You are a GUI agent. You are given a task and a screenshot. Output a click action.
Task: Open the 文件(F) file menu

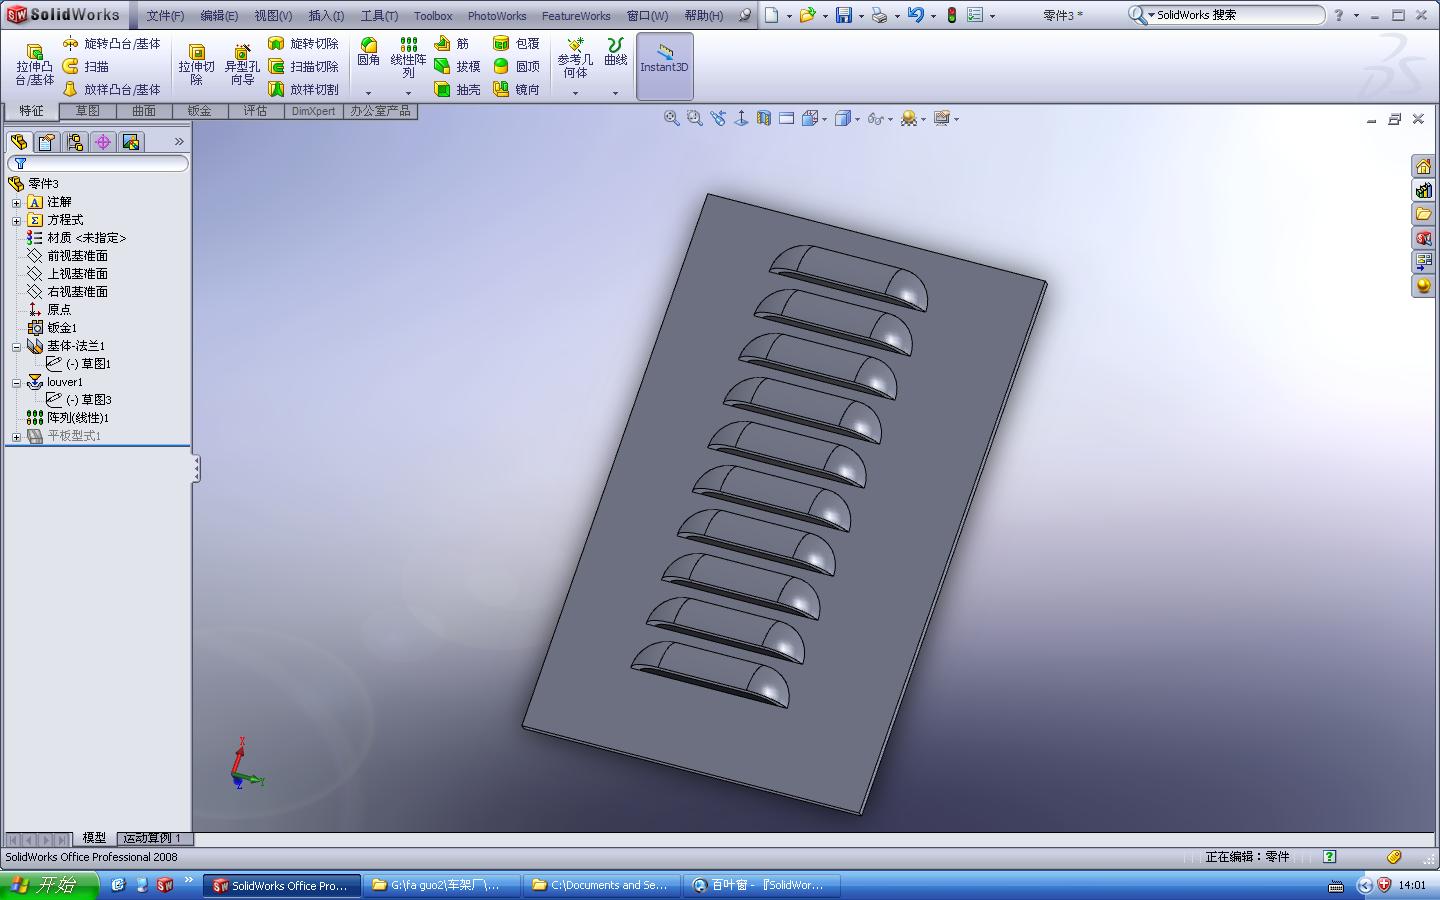165,16
